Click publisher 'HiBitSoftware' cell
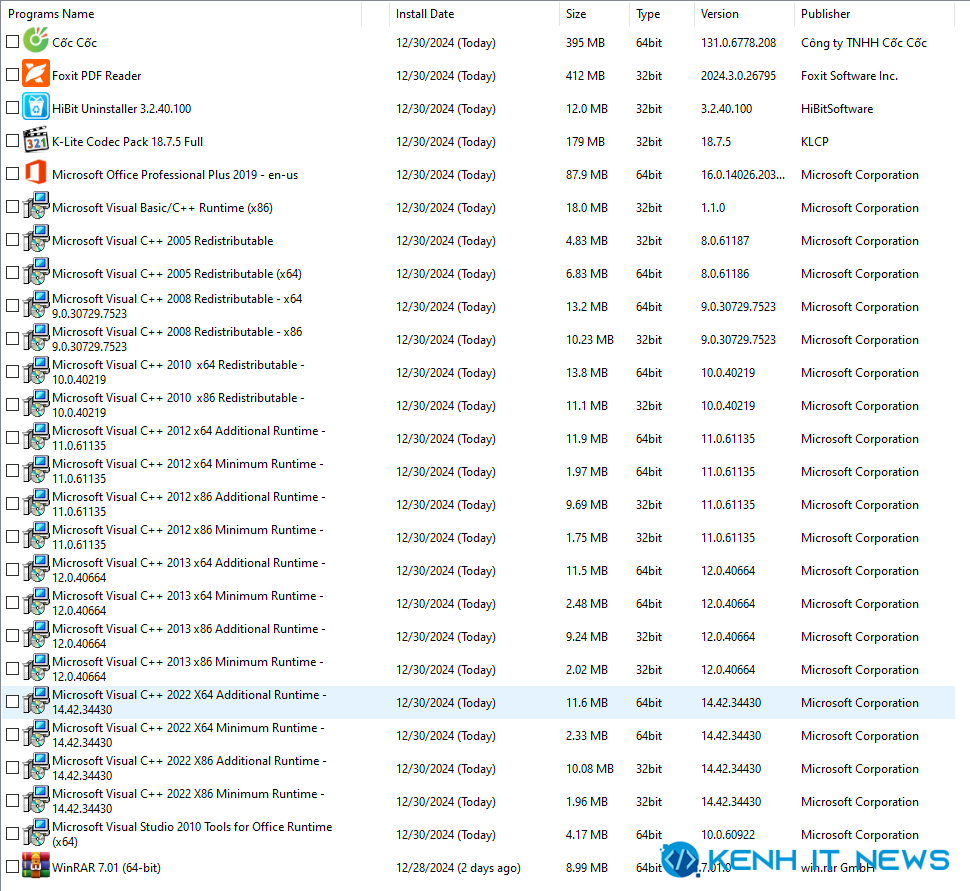The height and width of the screenshot is (891, 970). tap(837, 109)
